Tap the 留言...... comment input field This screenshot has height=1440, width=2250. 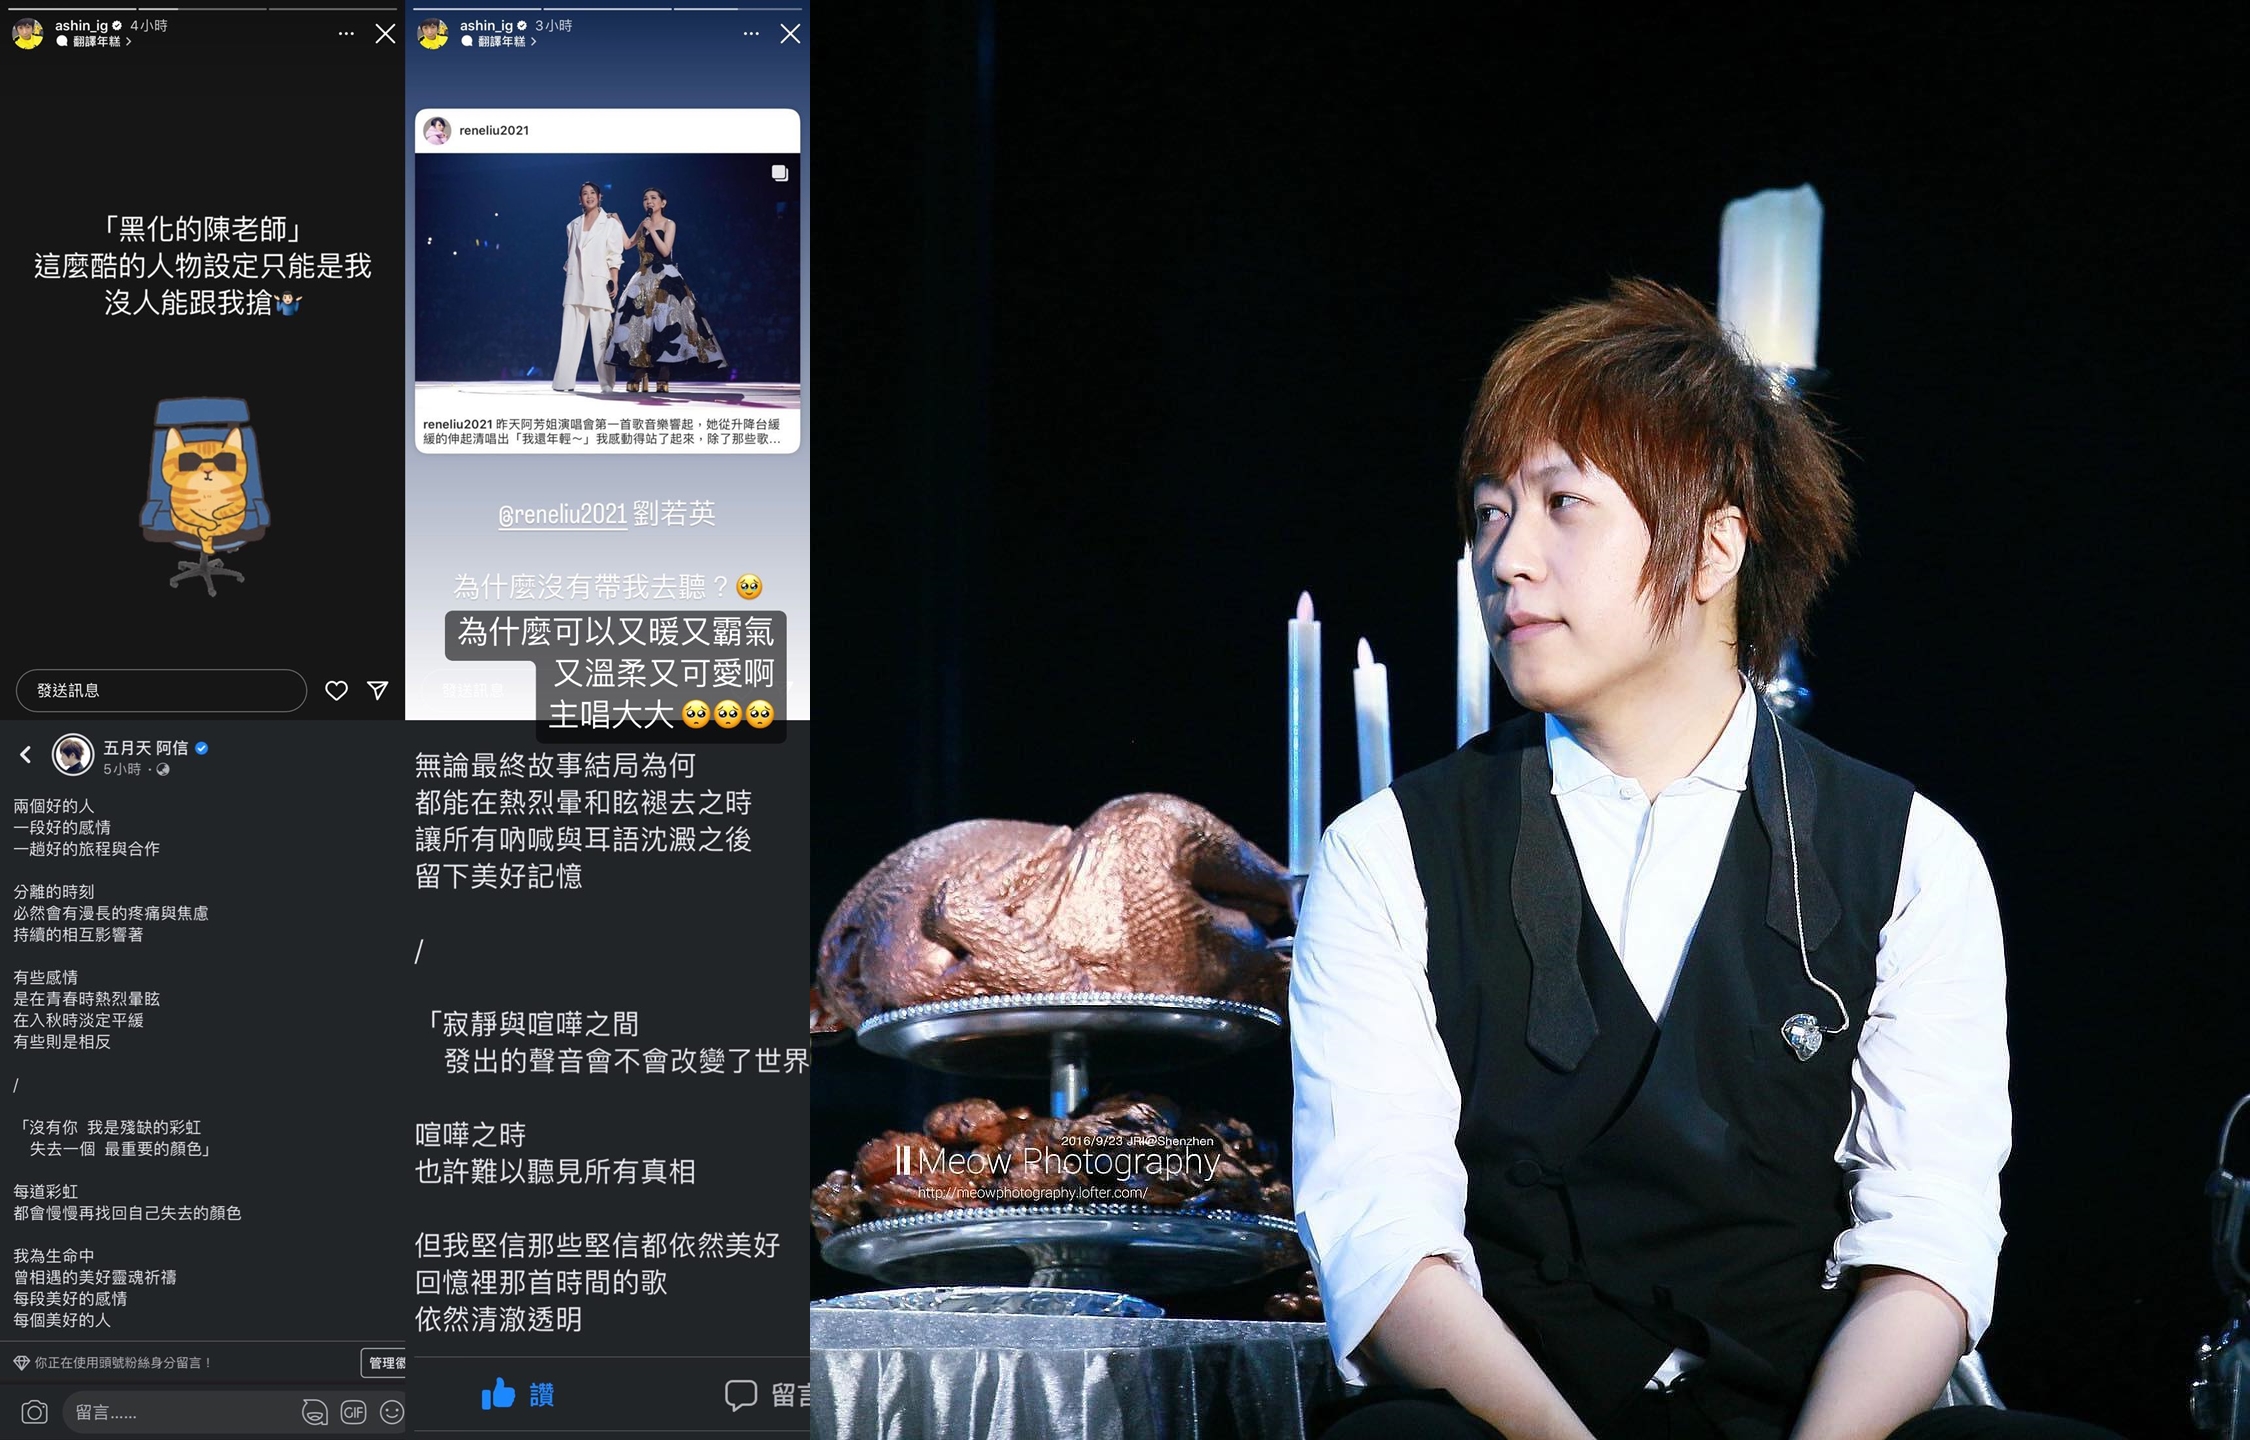point(180,1412)
